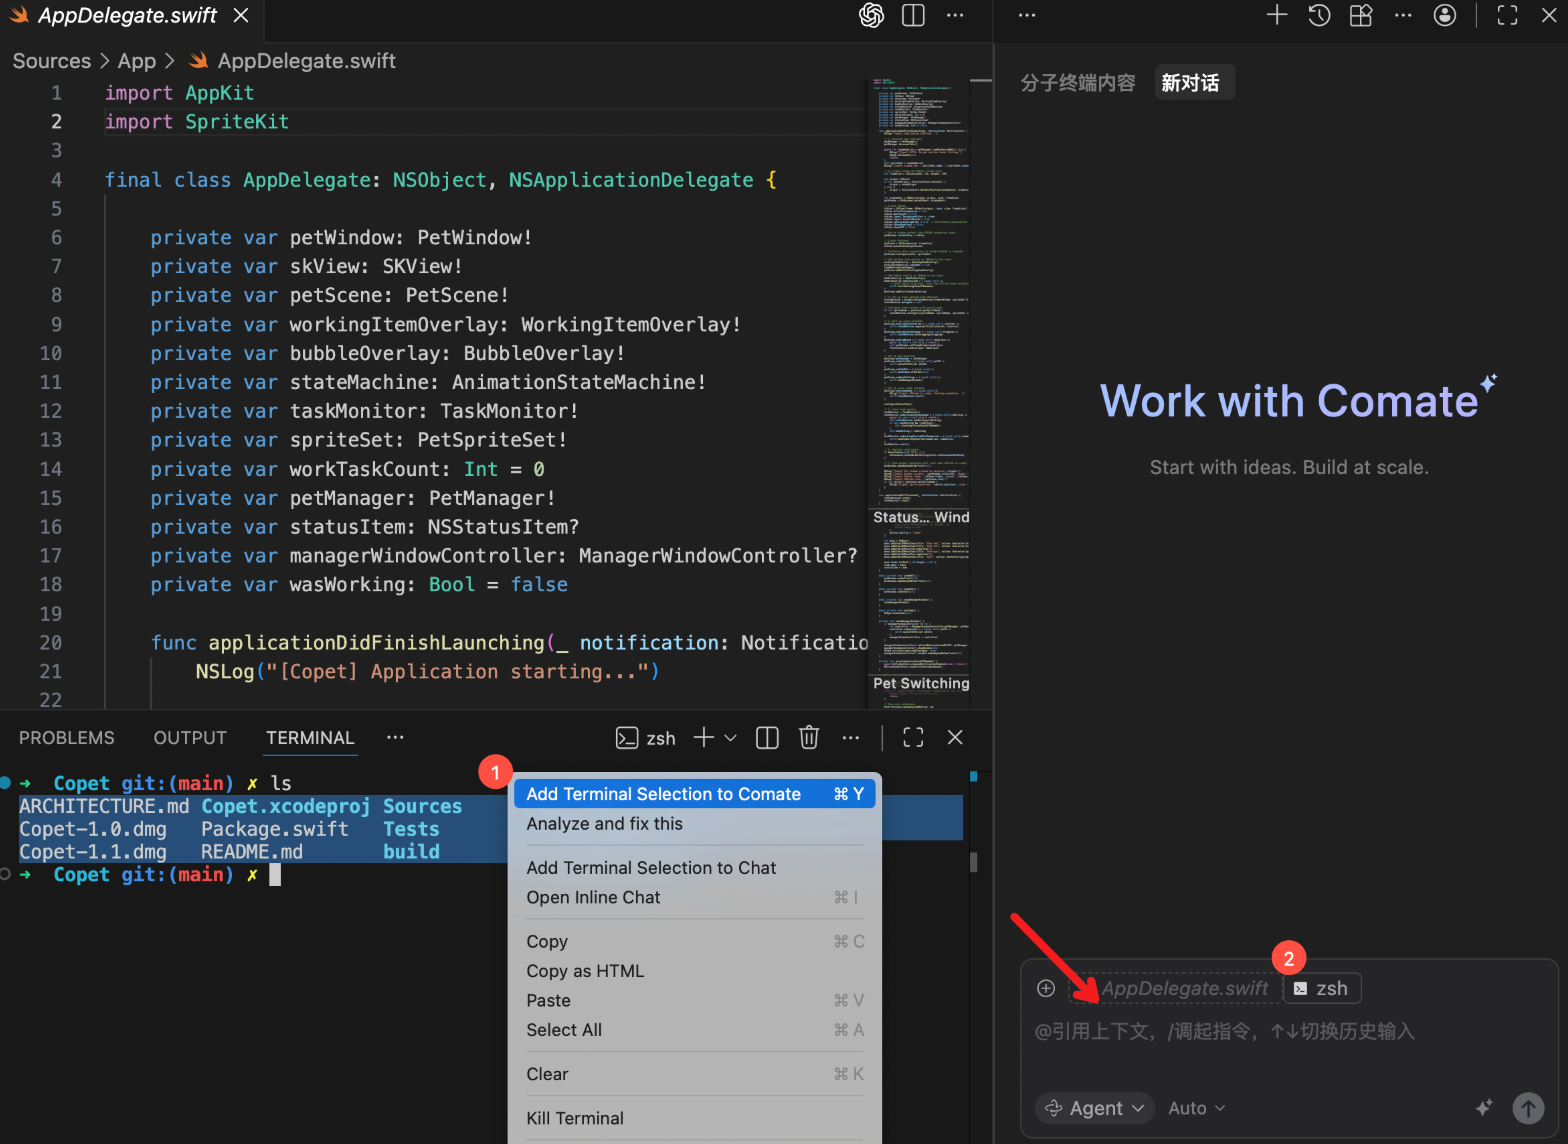Open the account profile icon
The width and height of the screenshot is (1568, 1144).
1444,15
